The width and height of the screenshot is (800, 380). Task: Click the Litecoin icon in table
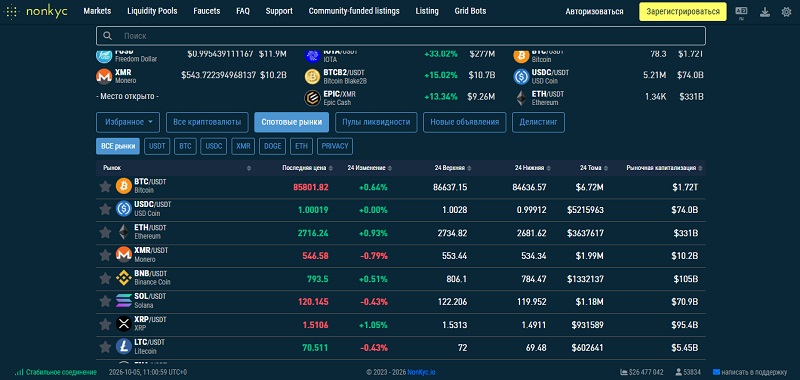click(x=124, y=347)
